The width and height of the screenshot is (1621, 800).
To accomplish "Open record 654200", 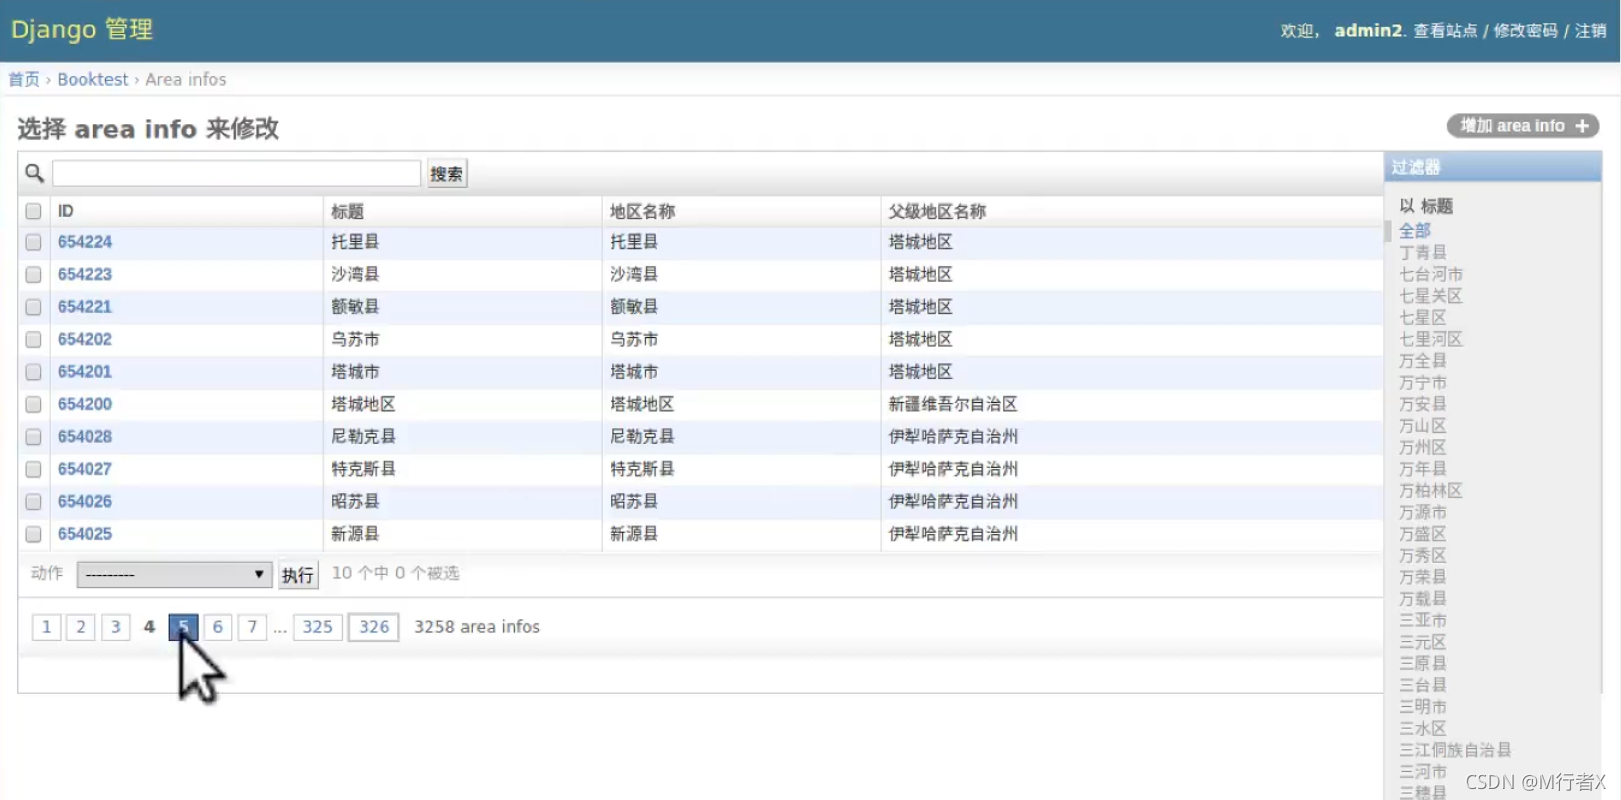I will click(x=85, y=404).
